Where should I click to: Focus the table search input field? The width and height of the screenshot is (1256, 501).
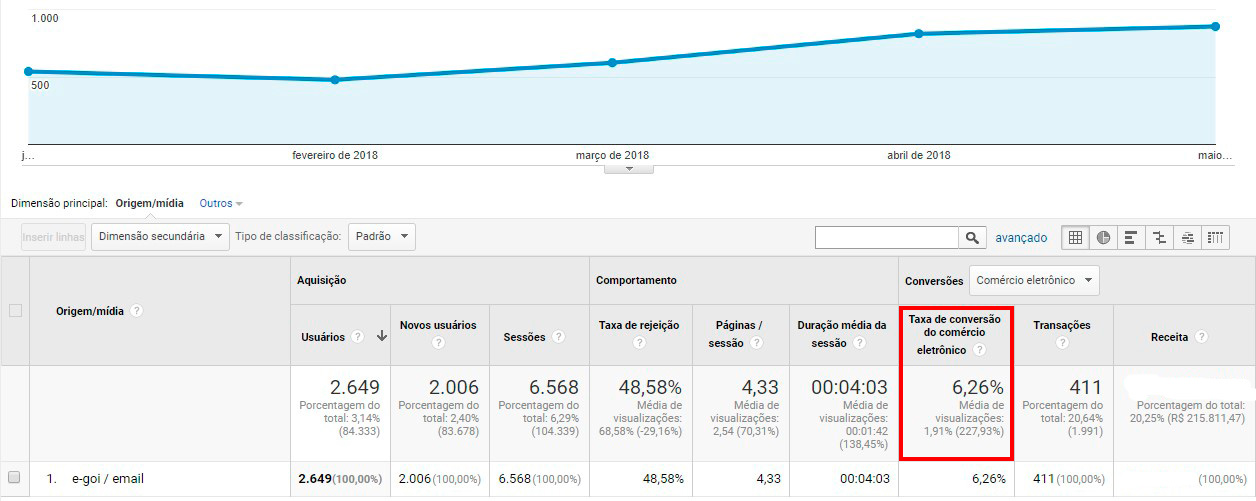coord(887,237)
